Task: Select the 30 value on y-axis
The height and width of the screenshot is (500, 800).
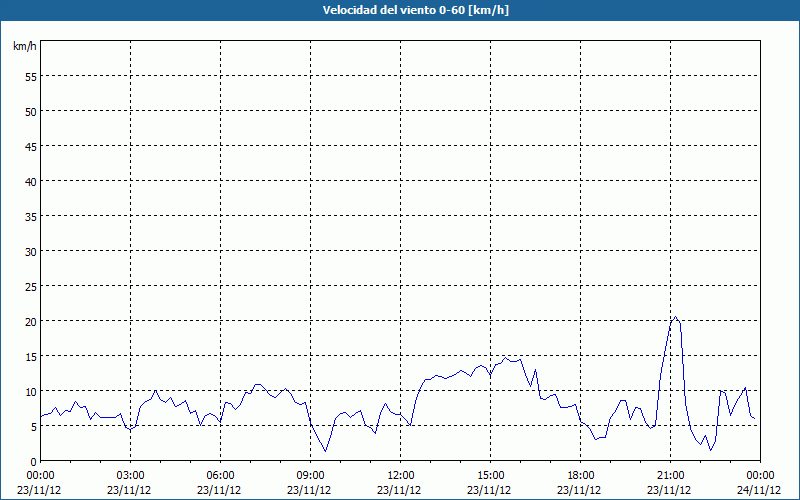Action: (x=31, y=251)
